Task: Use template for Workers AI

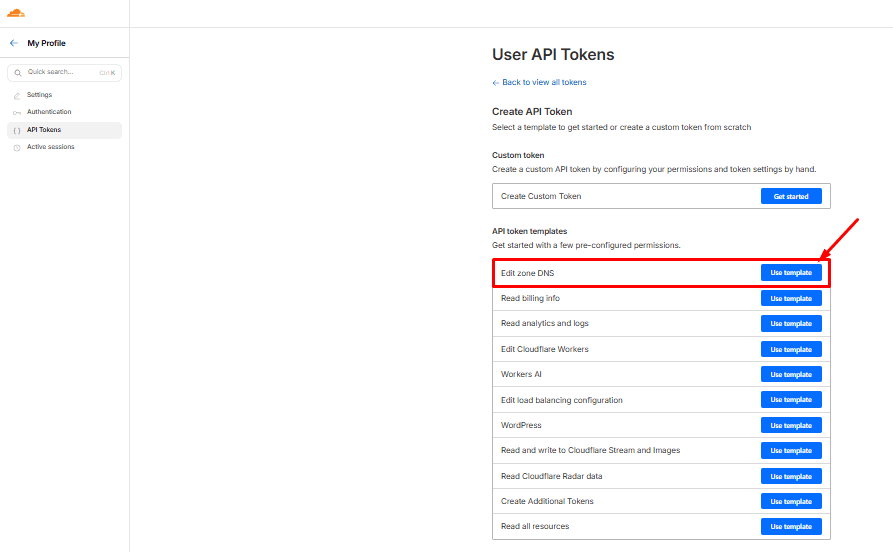Action: pyautogui.click(x=791, y=374)
